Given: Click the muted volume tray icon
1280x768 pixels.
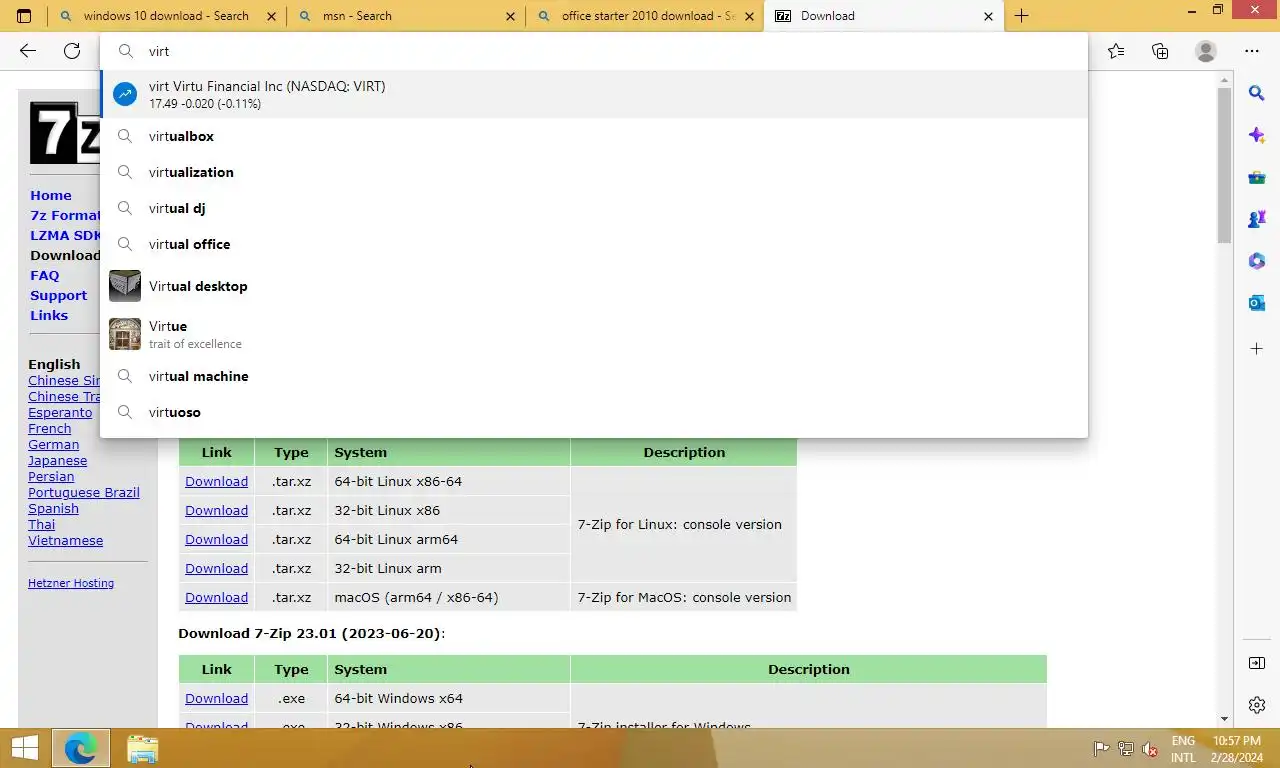Looking at the screenshot, I should pyautogui.click(x=1150, y=749).
